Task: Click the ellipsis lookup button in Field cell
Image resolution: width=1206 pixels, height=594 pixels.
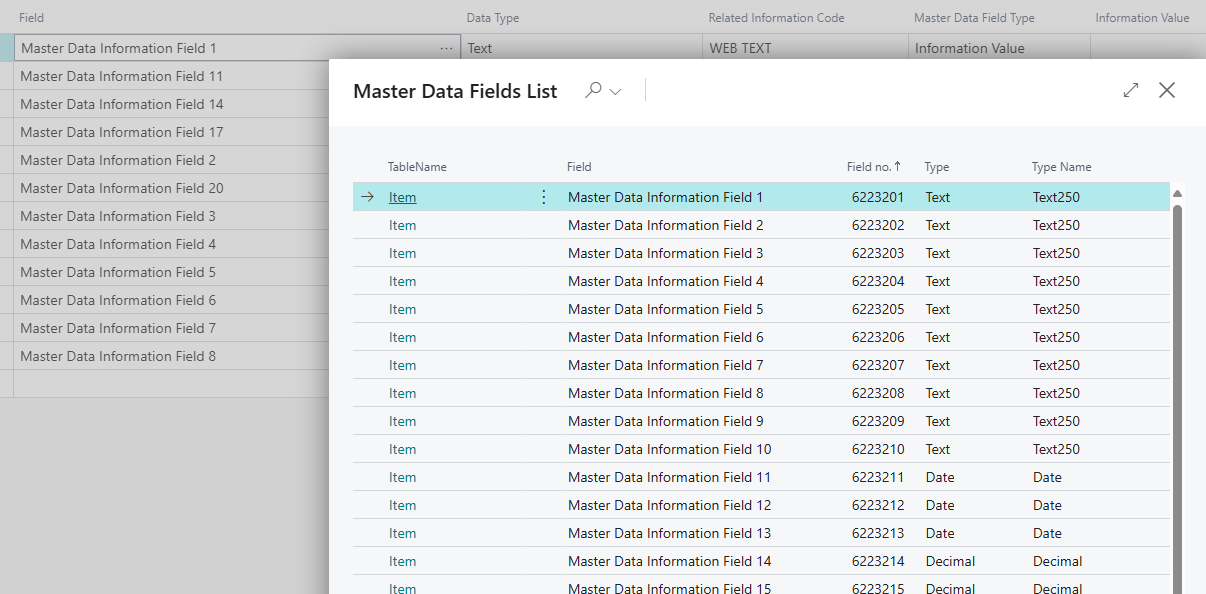Action: (x=446, y=48)
